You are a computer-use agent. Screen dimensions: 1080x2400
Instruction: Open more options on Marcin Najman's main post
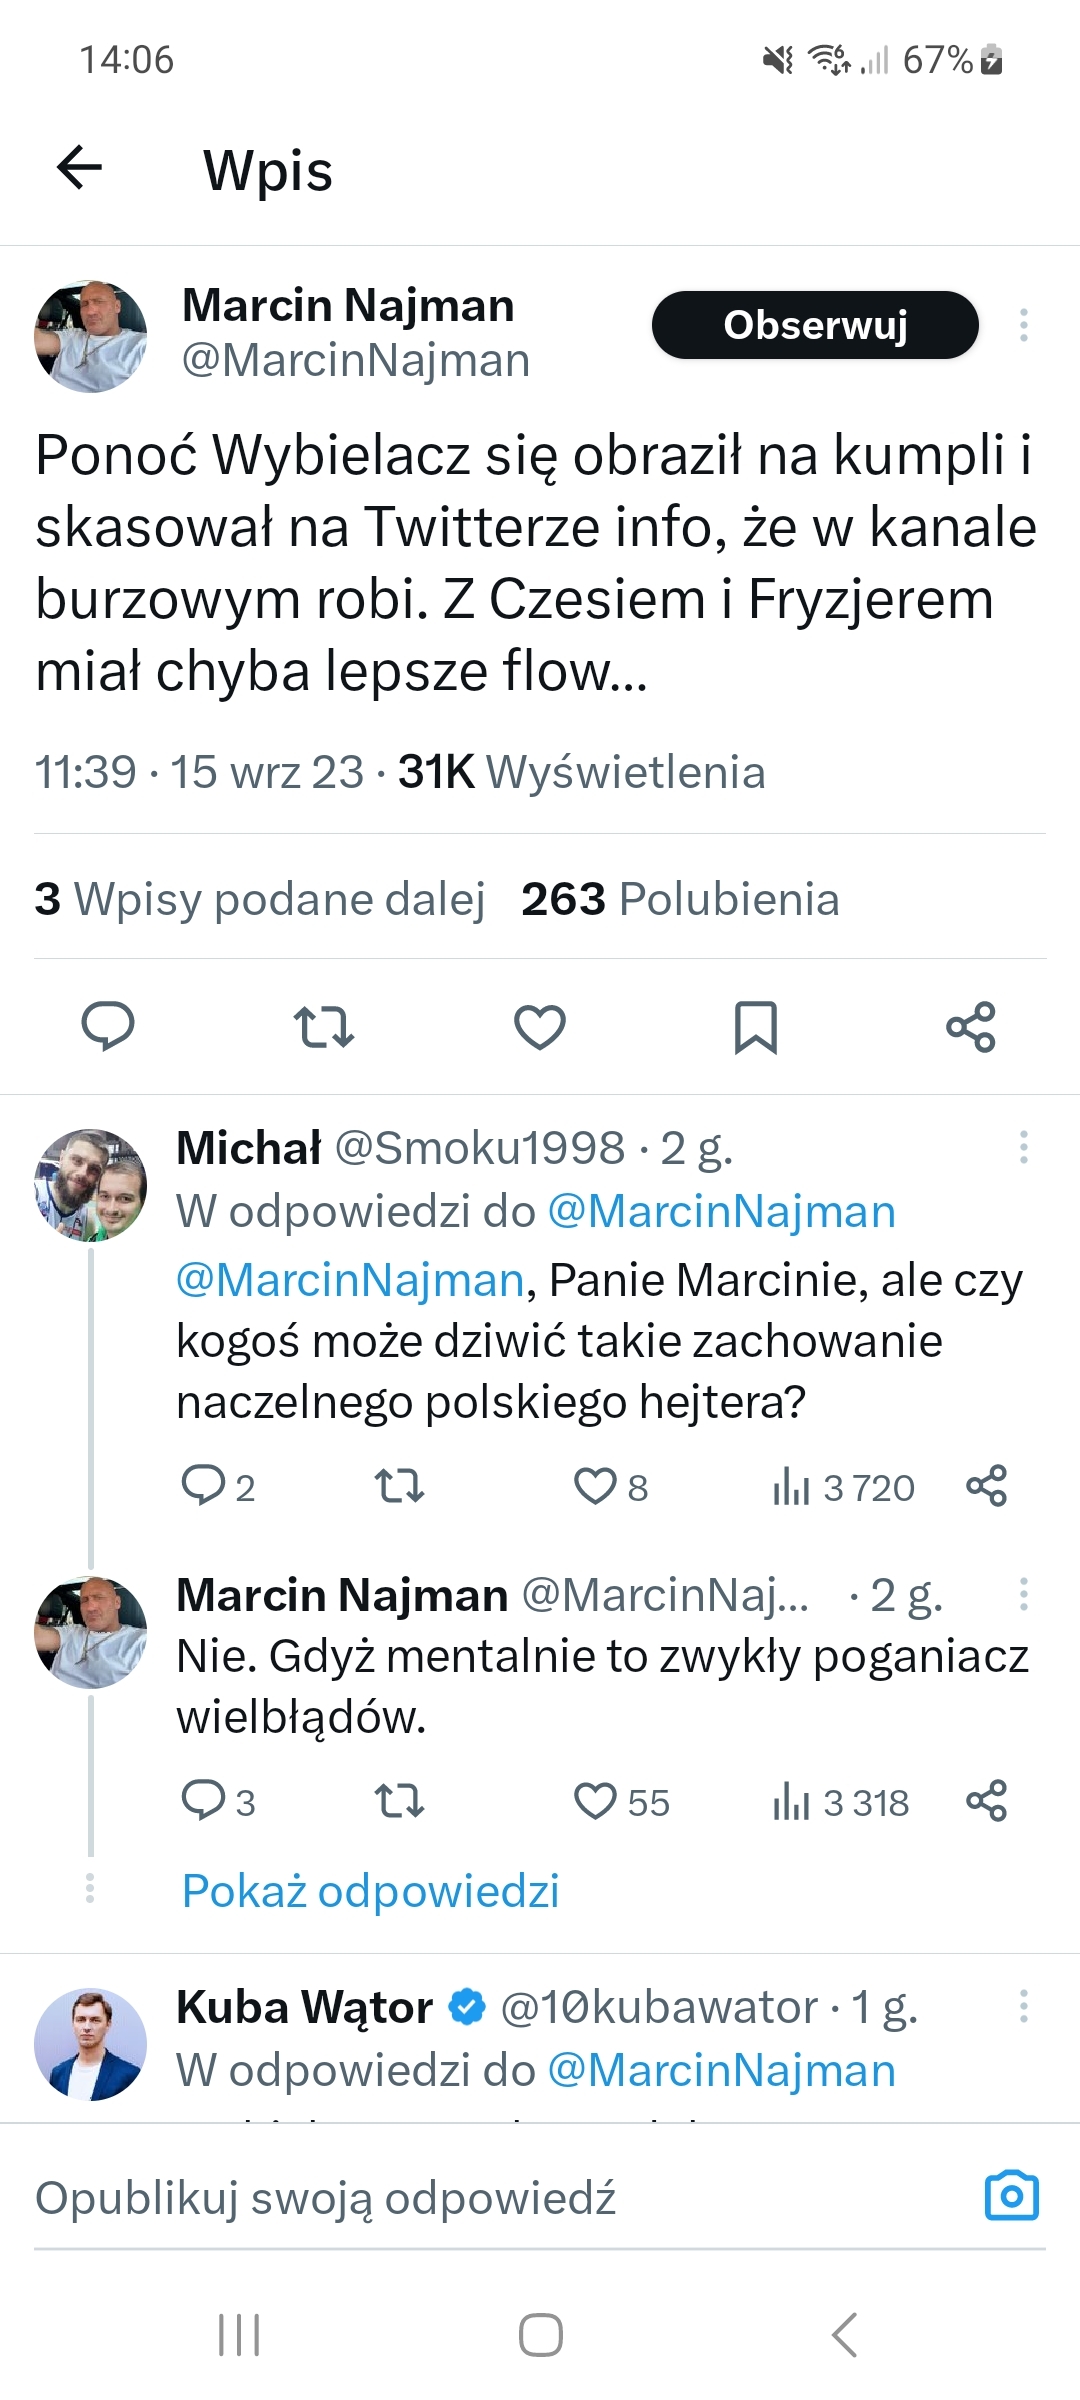coord(1023,325)
